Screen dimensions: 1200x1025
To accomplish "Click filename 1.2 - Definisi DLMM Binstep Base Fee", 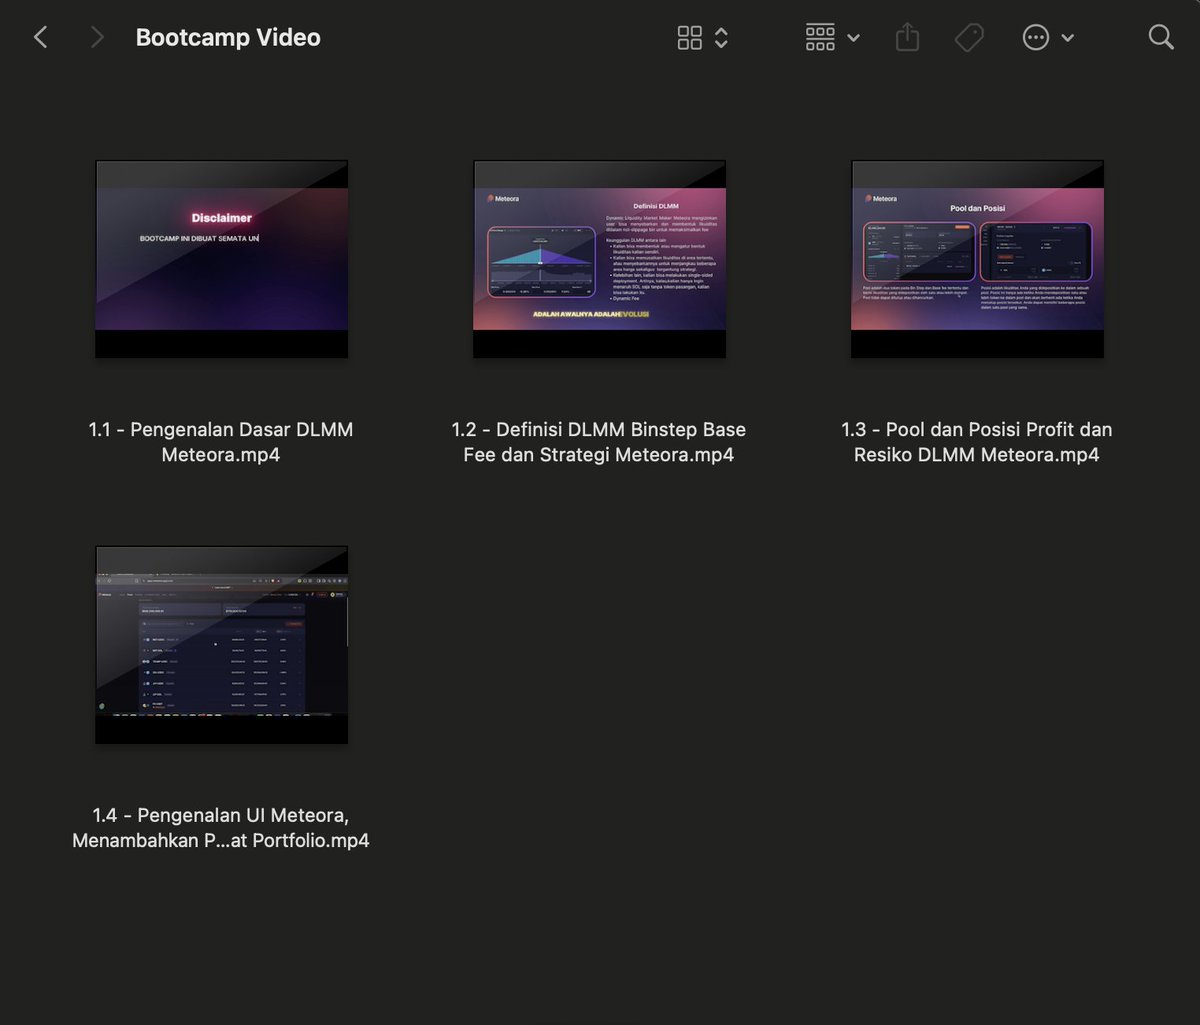I will [x=599, y=442].
